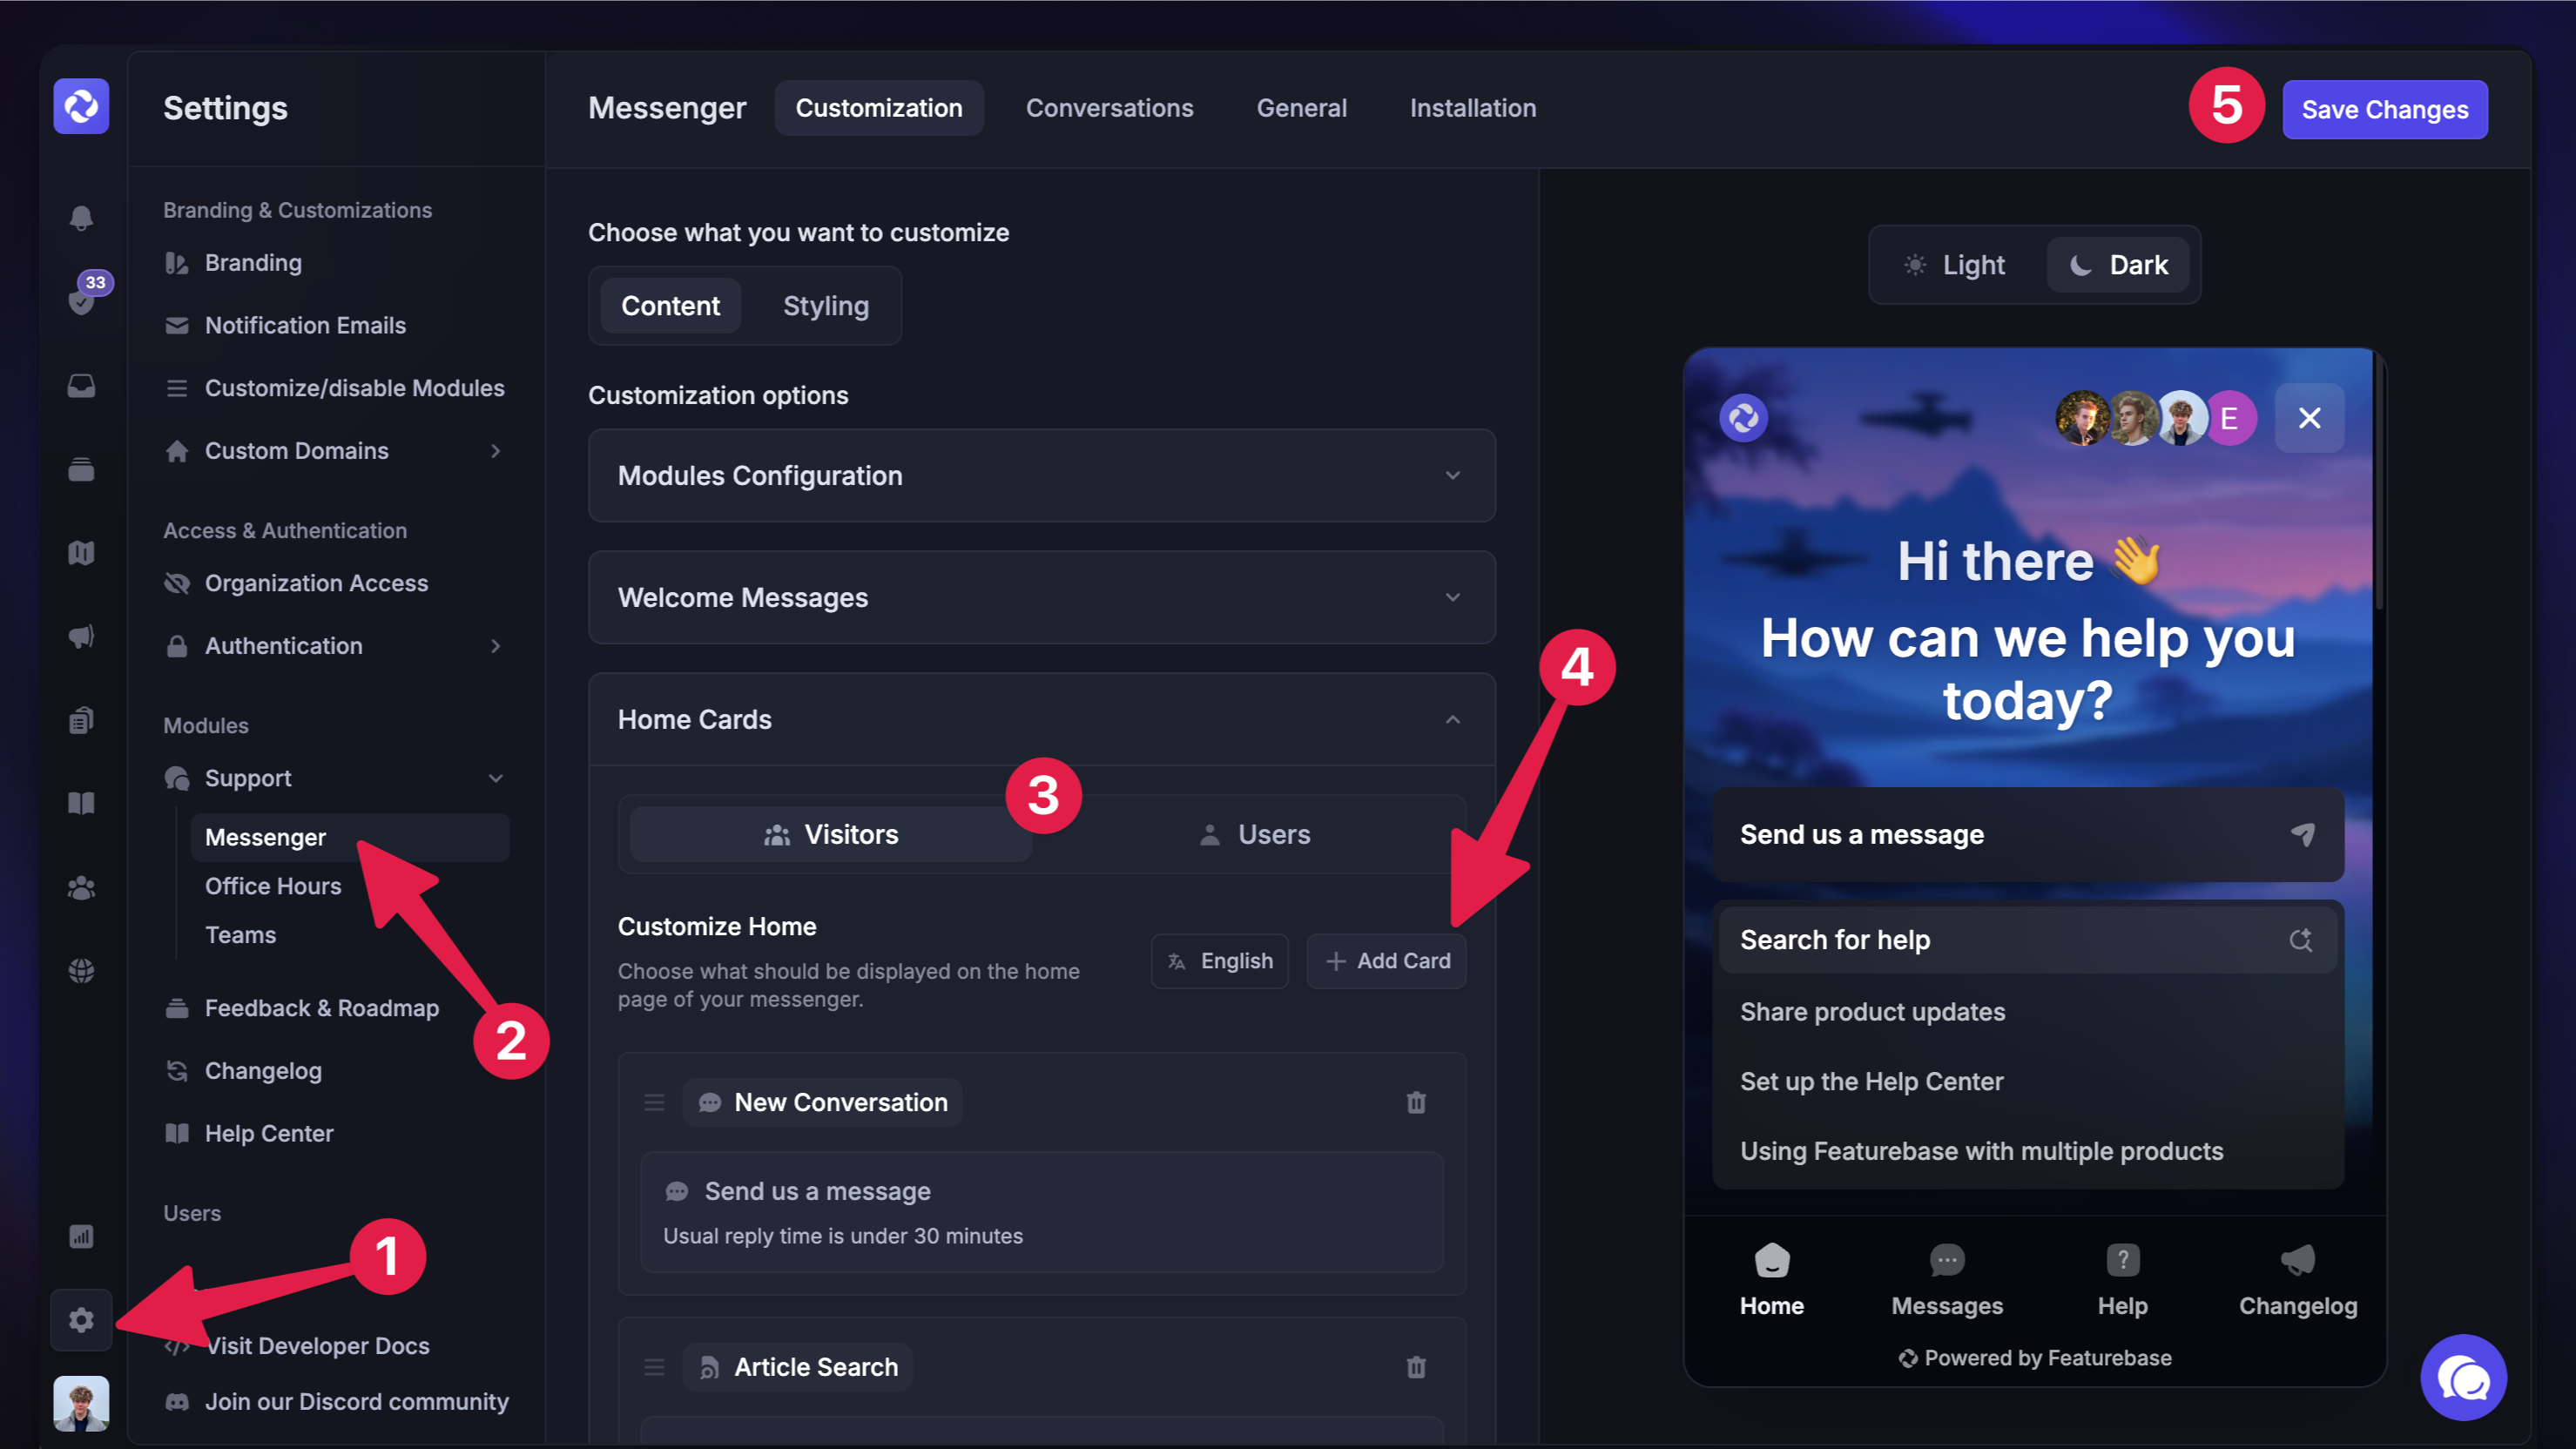Click Save Changes button
Screen dimensions: 2576x1449
pyautogui.click(x=2384, y=109)
